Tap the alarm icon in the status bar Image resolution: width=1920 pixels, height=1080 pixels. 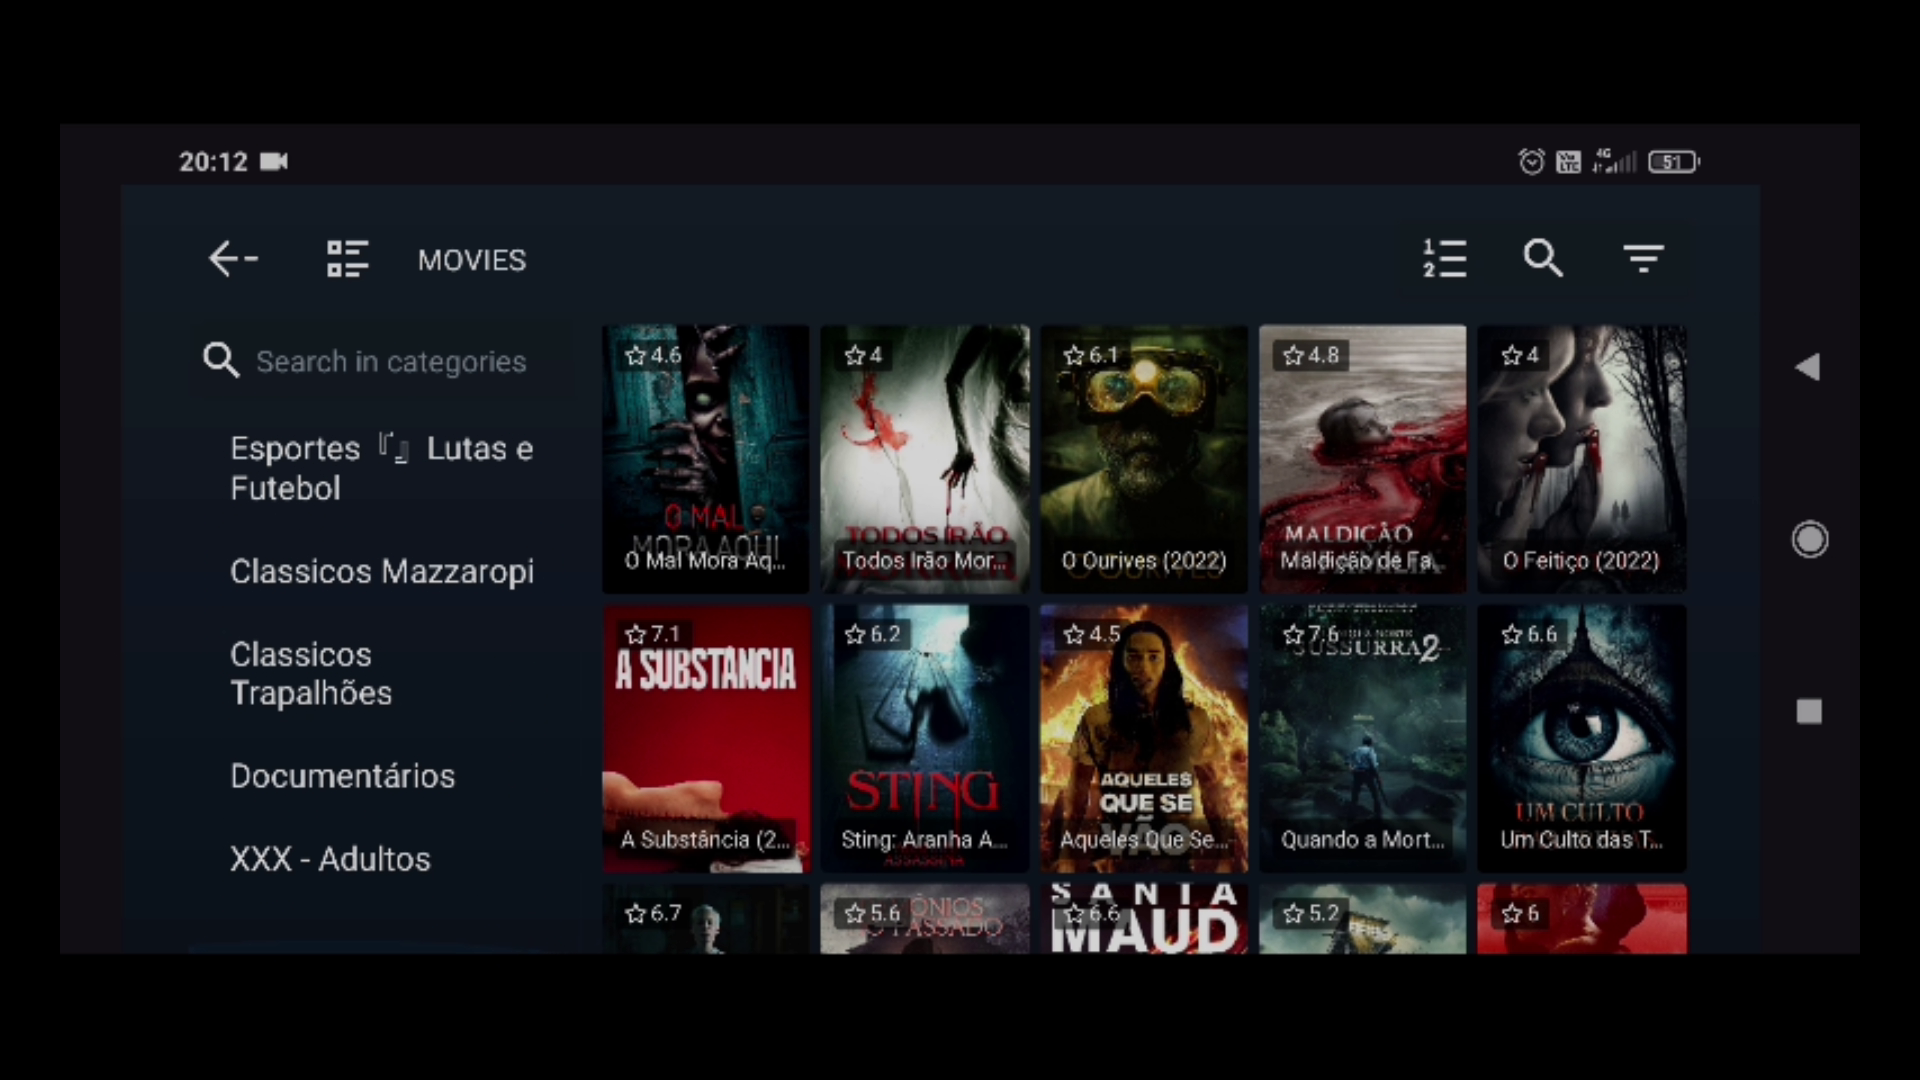click(1530, 161)
